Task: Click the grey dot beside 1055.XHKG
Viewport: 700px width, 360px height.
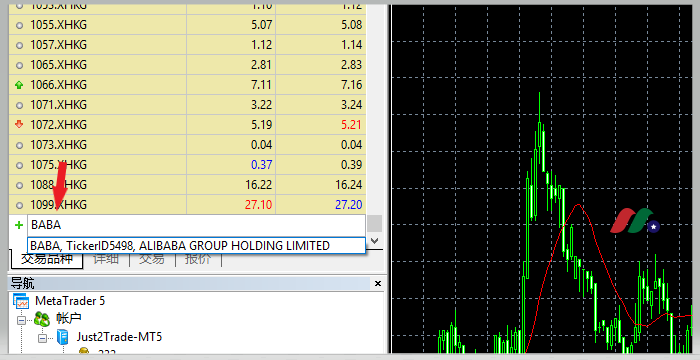Action: coord(19,25)
